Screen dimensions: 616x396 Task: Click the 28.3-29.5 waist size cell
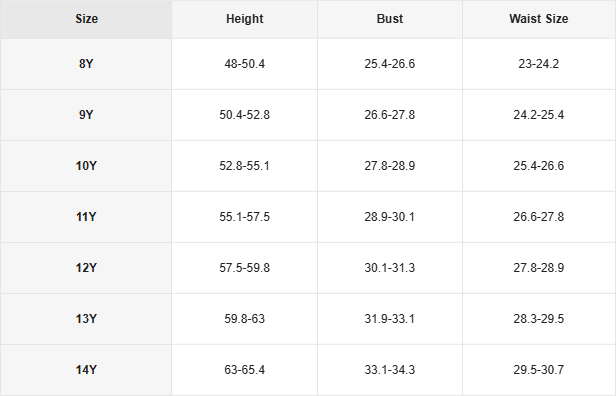(x=539, y=319)
